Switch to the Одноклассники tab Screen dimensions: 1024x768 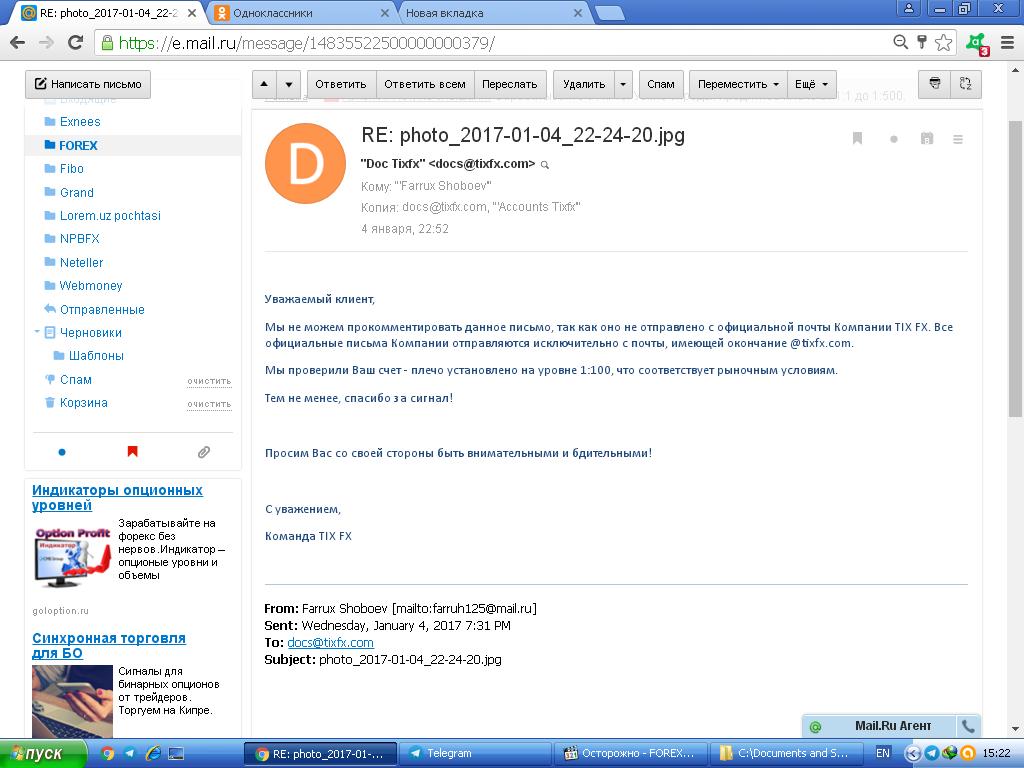coord(302,13)
